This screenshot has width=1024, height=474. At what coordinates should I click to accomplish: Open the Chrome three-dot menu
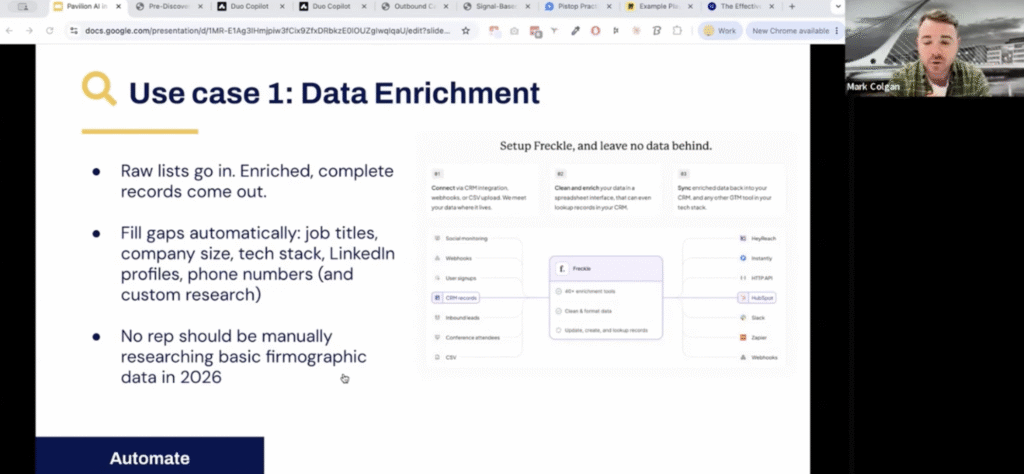click(837, 31)
